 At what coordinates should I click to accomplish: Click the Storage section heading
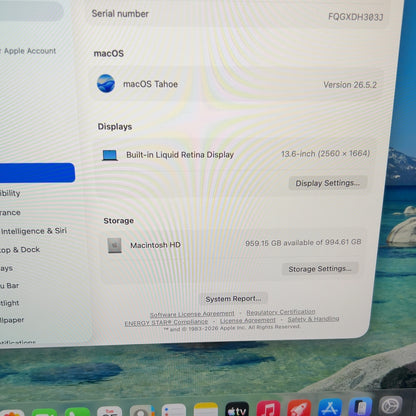pos(119,221)
